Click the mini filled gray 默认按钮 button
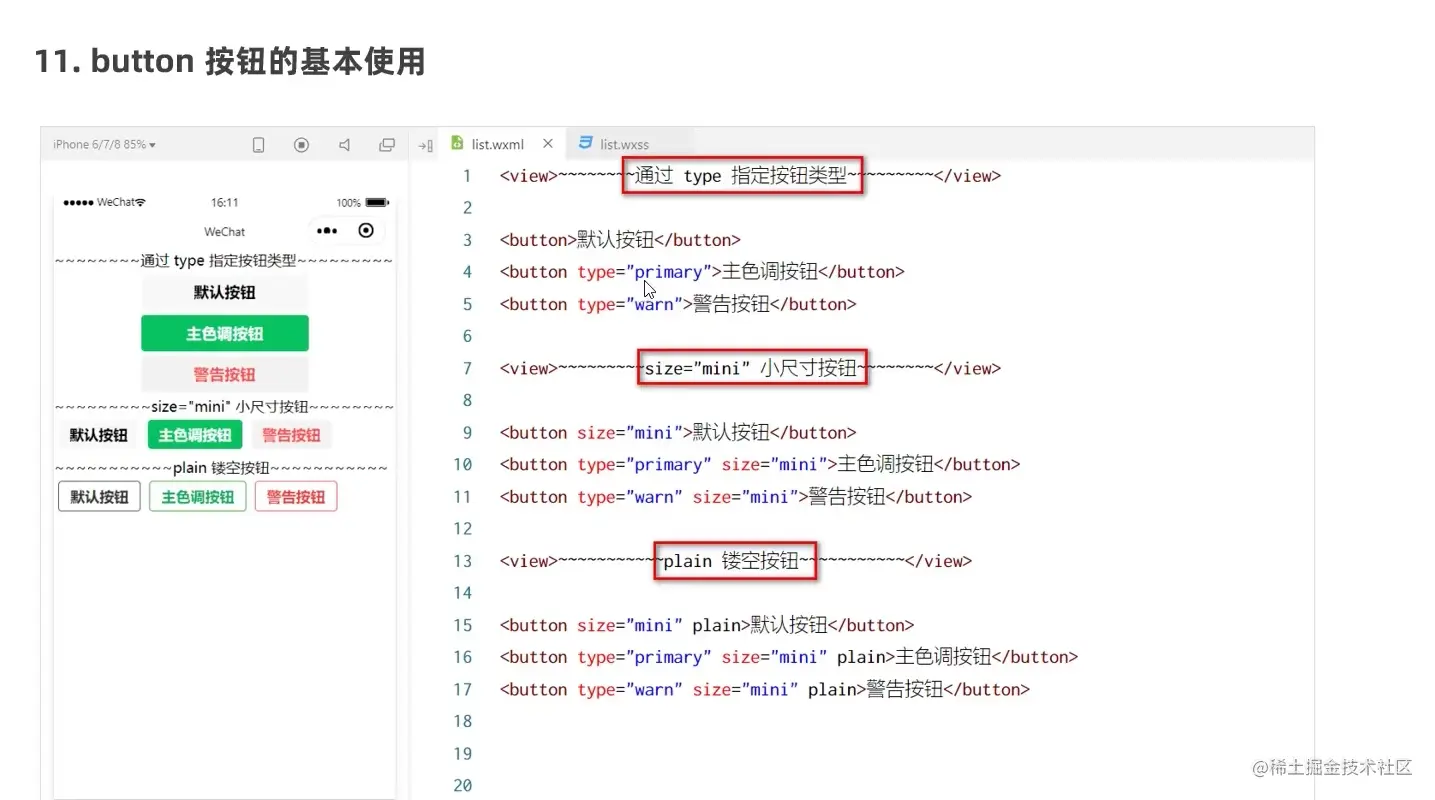The image size is (1435, 800). [x=98, y=435]
